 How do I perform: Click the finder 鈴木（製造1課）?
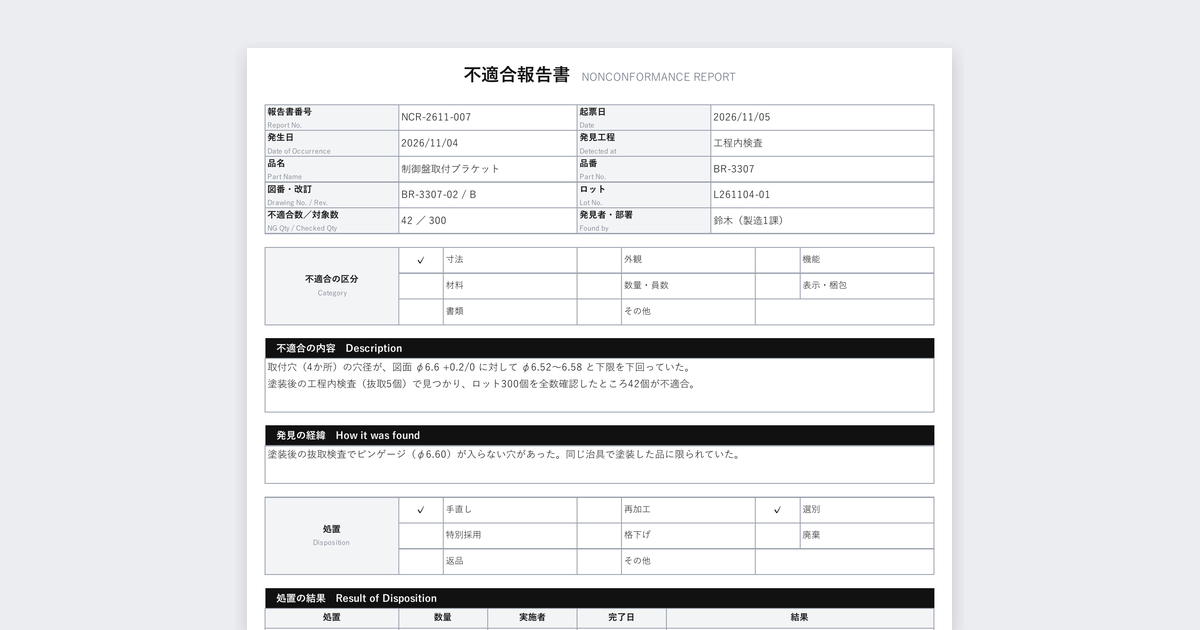pos(751,221)
